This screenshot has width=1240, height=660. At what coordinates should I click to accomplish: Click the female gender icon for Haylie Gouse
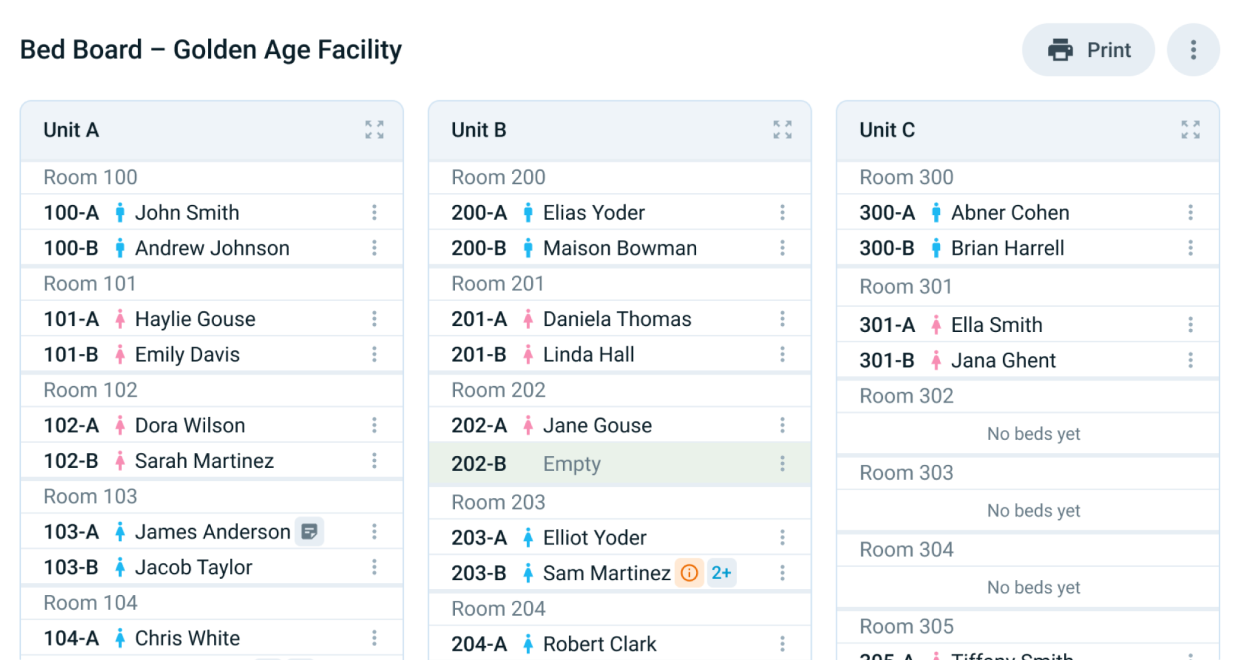point(121,318)
